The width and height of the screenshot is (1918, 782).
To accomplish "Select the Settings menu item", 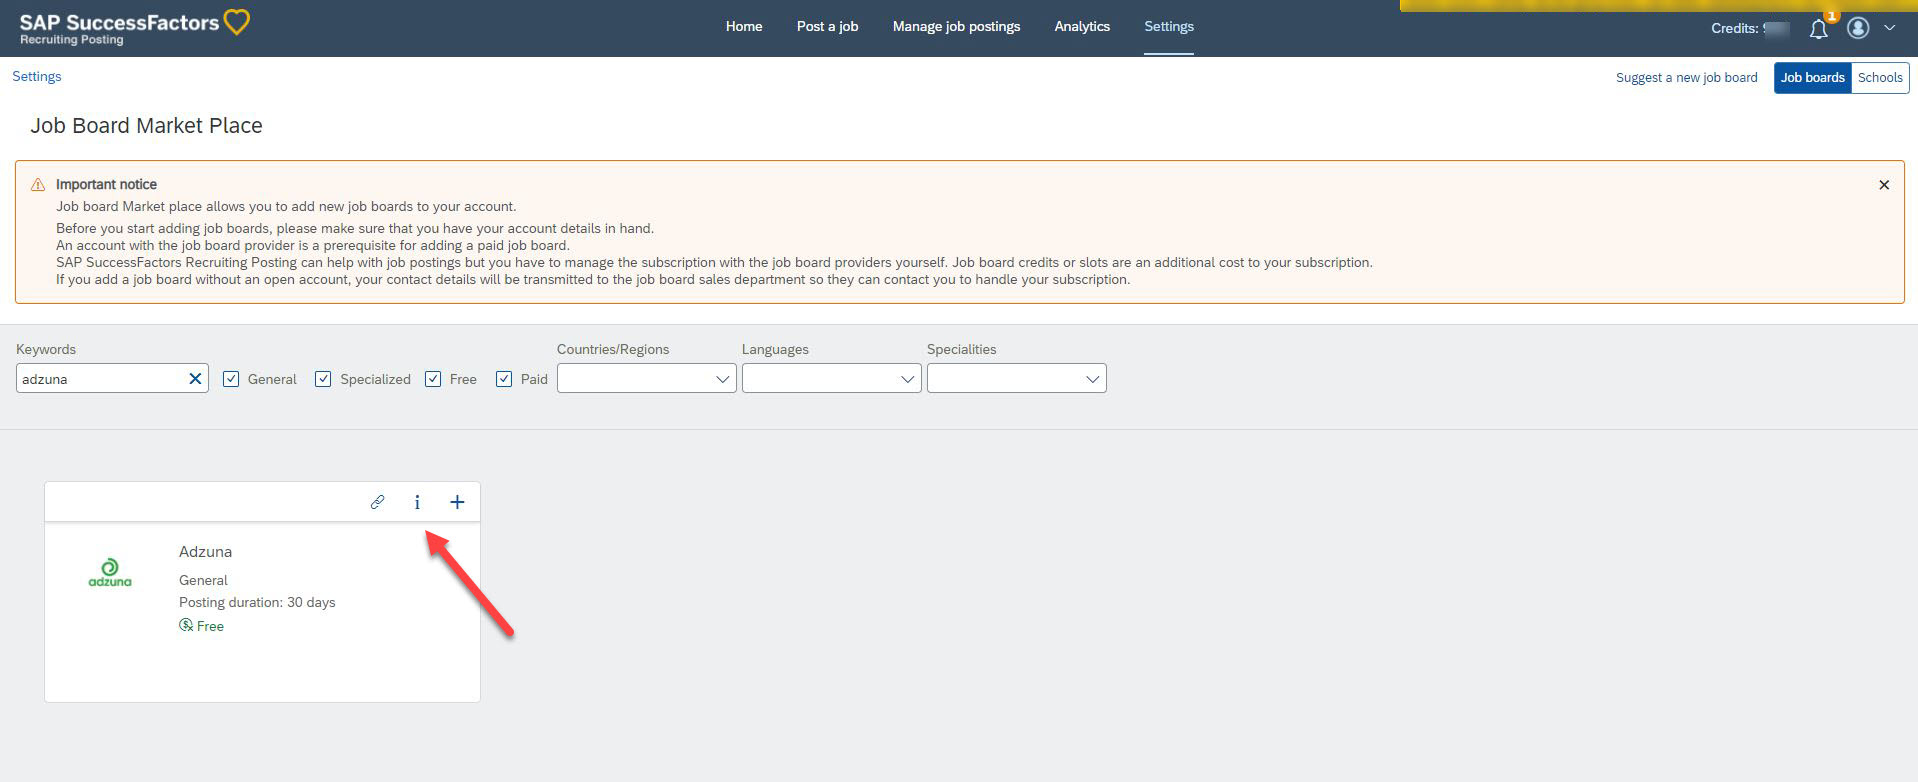I will click(1169, 27).
